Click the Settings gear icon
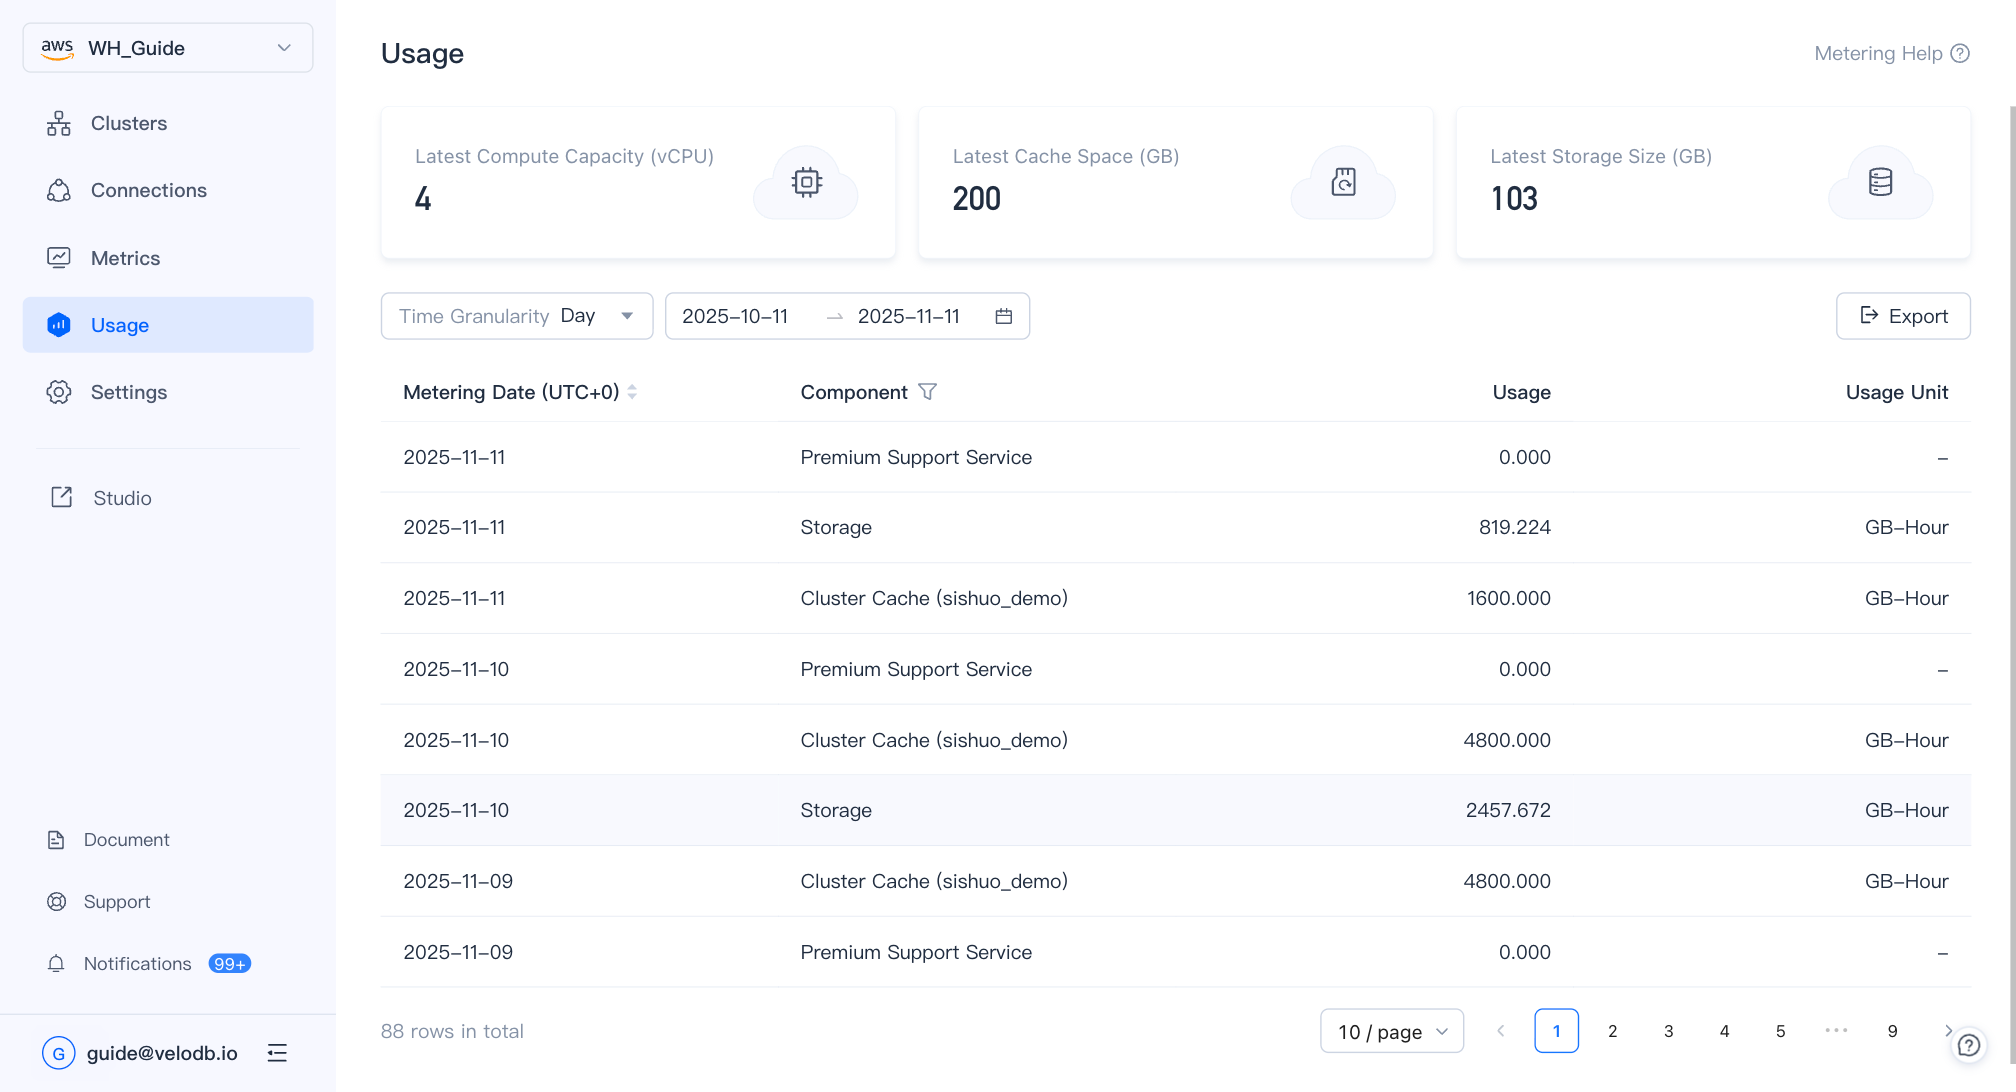The image size is (2016, 1092). pyautogui.click(x=59, y=392)
